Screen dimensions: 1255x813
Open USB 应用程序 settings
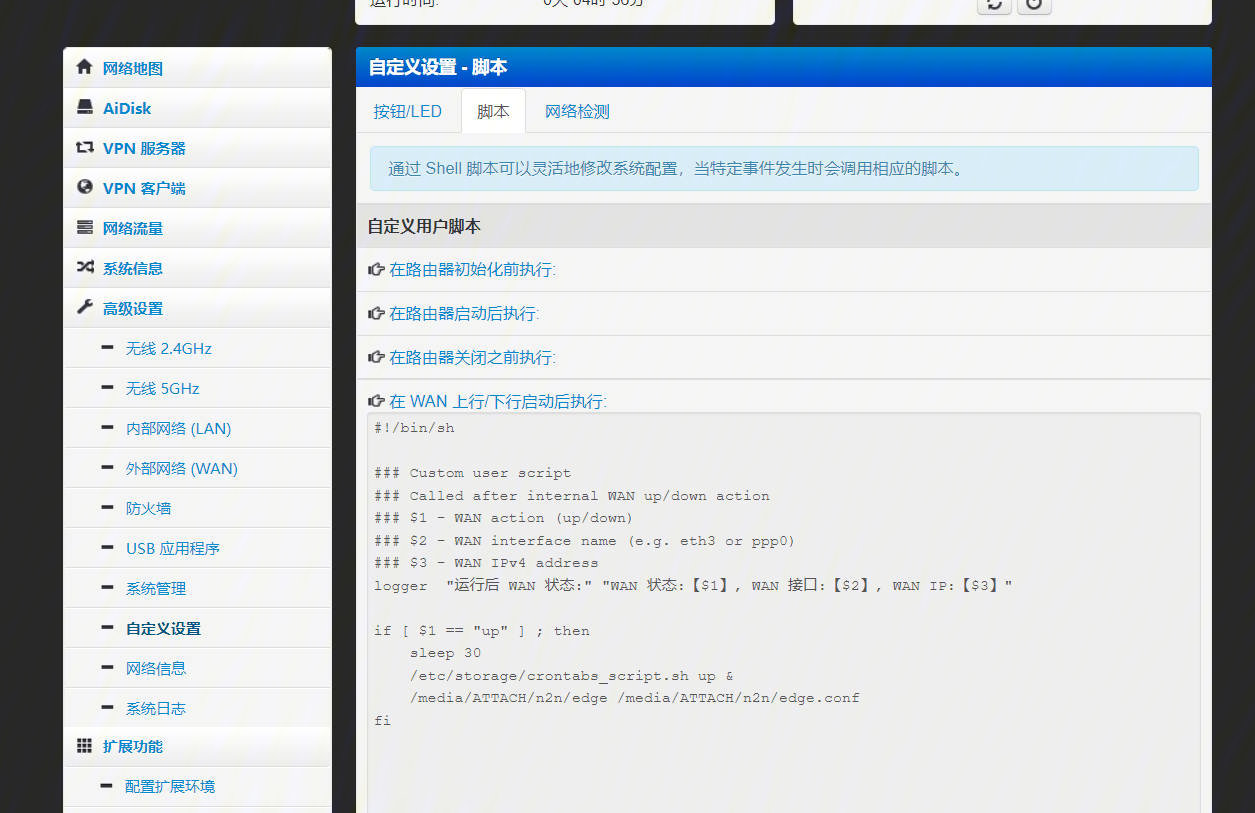tap(172, 548)
